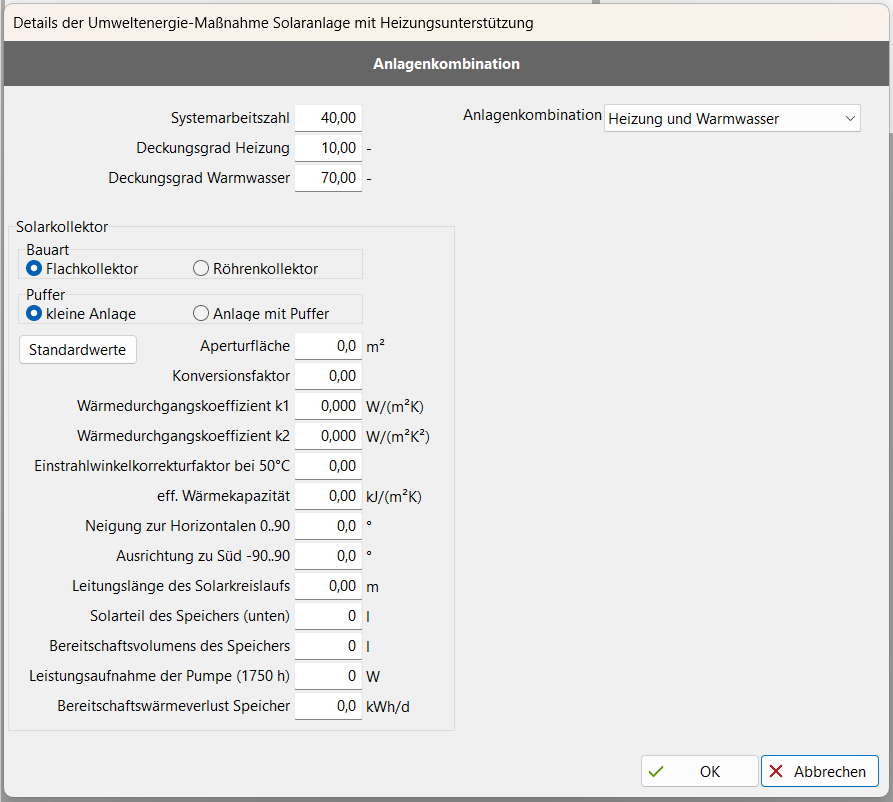Choose Anlage mit Puffer option
The height and width of the screenshot is (802, 893).
pos(201,313)
